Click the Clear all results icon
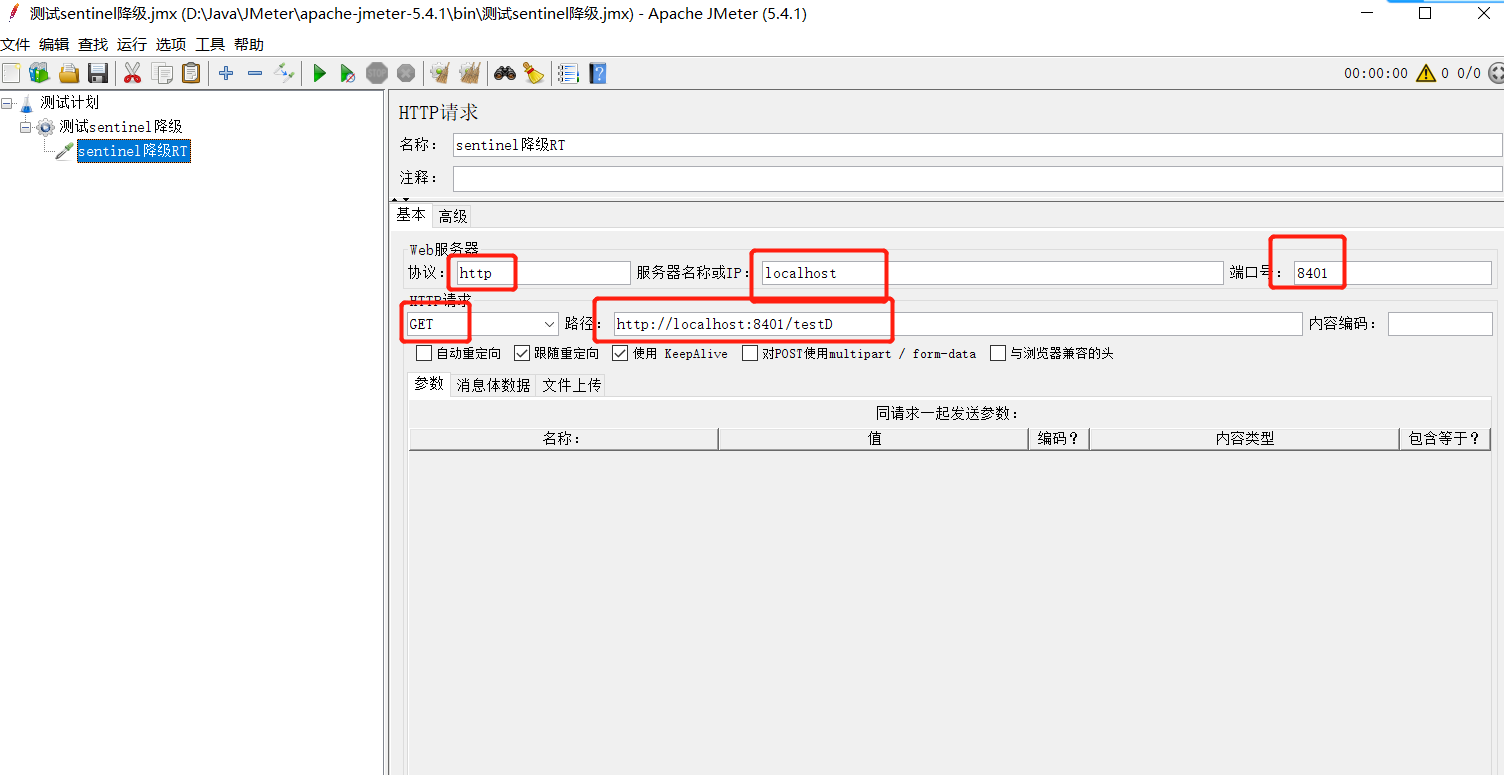 (469, 73)
